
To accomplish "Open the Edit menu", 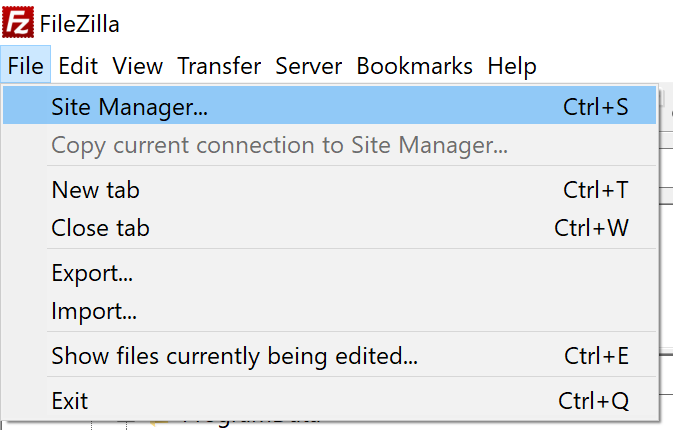I will pyautogui.click(x=78, y=66).
